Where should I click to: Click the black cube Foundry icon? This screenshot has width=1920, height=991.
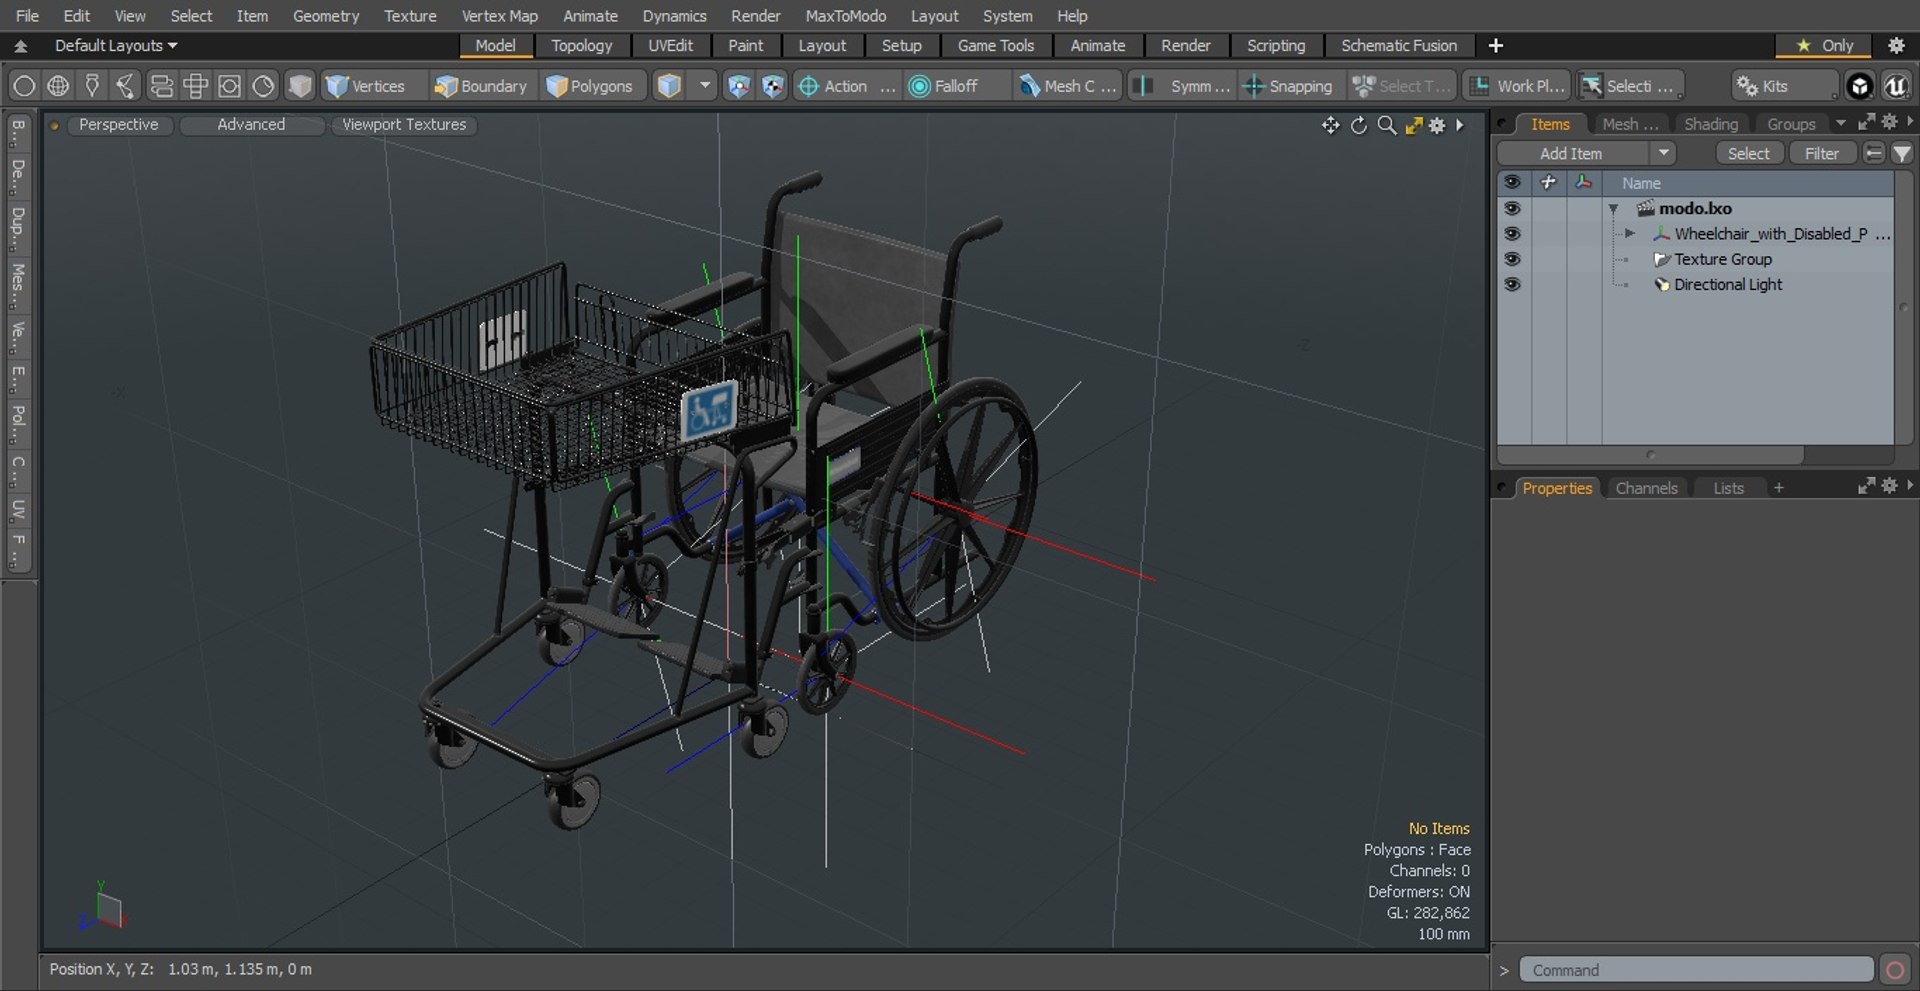click(1859, 86)
